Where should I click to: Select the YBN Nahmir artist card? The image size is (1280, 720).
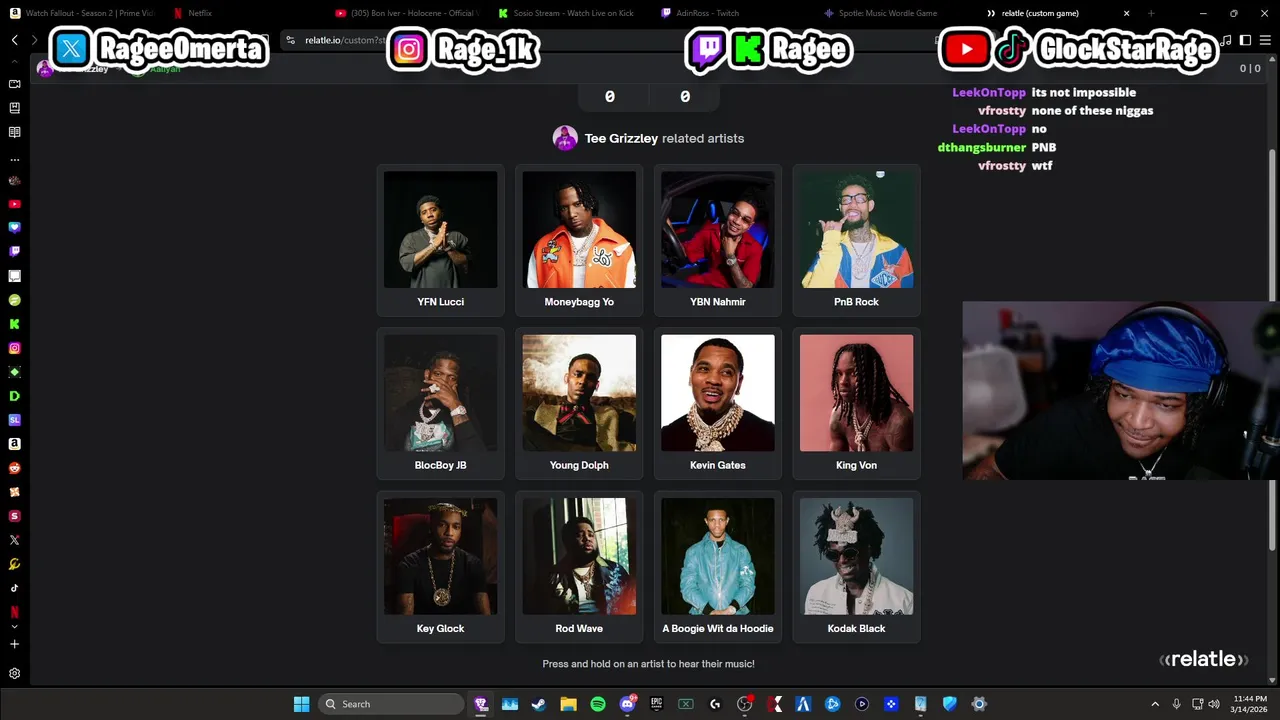pyautogui.click(x=718, y=240)
